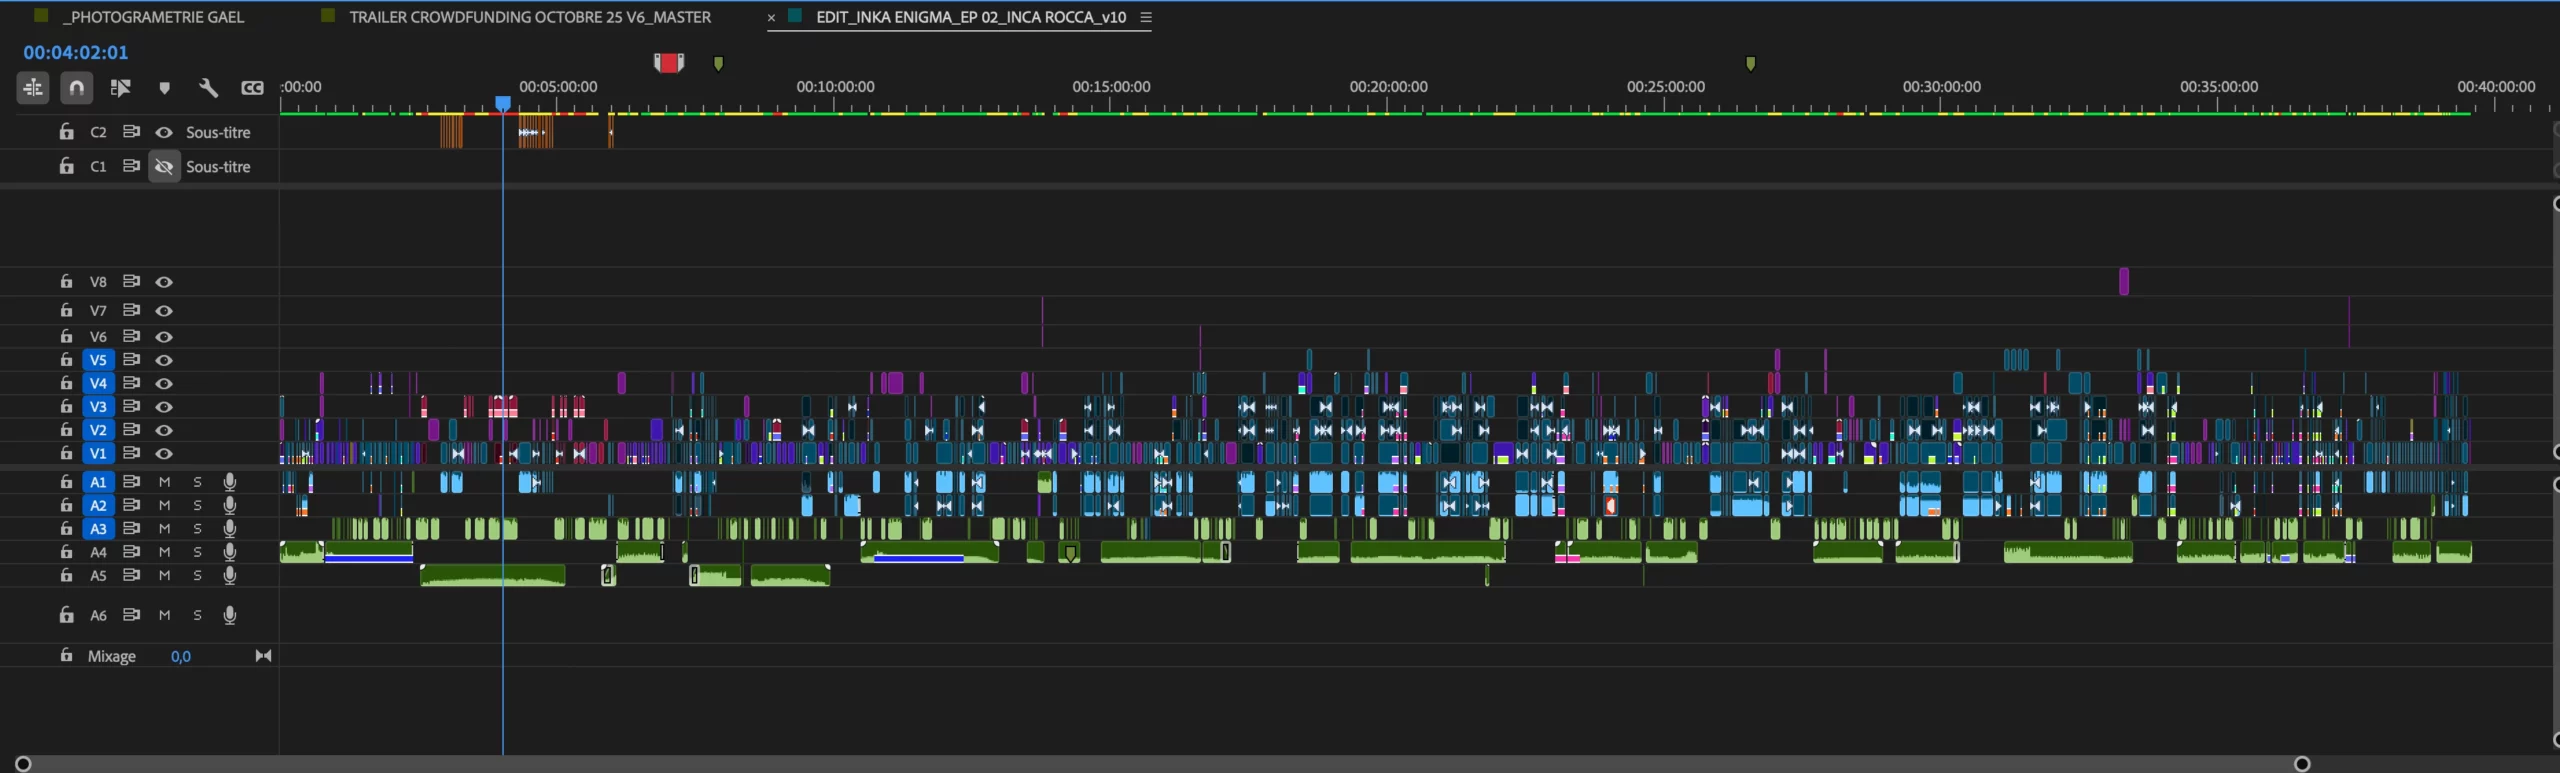Click the lock icon for track V8
2560x773 pixels.
pyautogui.click(x=66, y=282)
